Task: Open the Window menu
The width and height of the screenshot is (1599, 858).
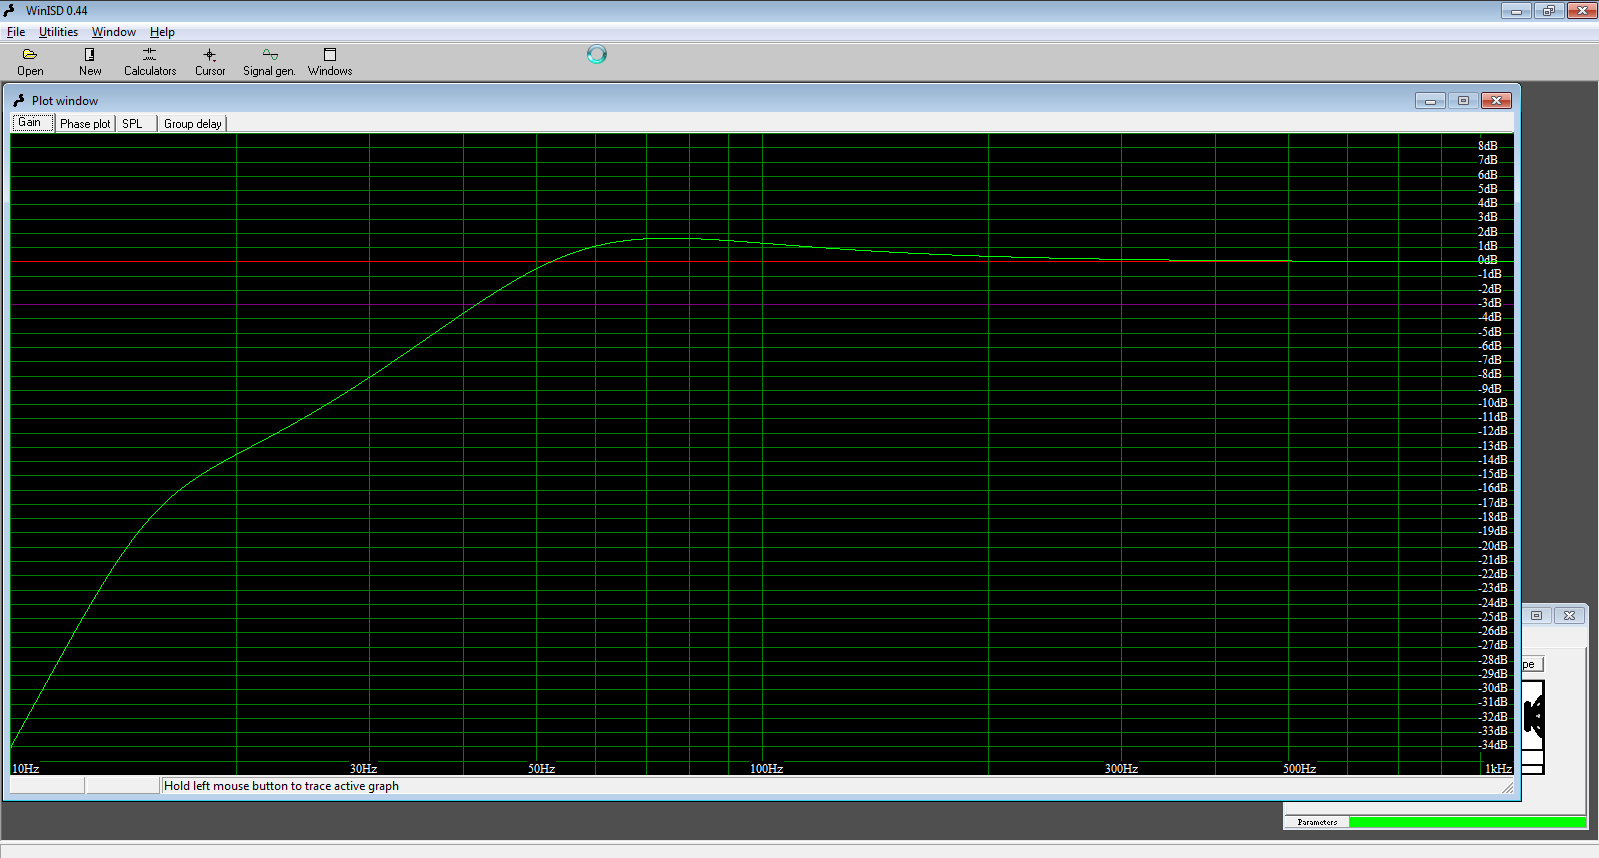Action: pos(114,32)
